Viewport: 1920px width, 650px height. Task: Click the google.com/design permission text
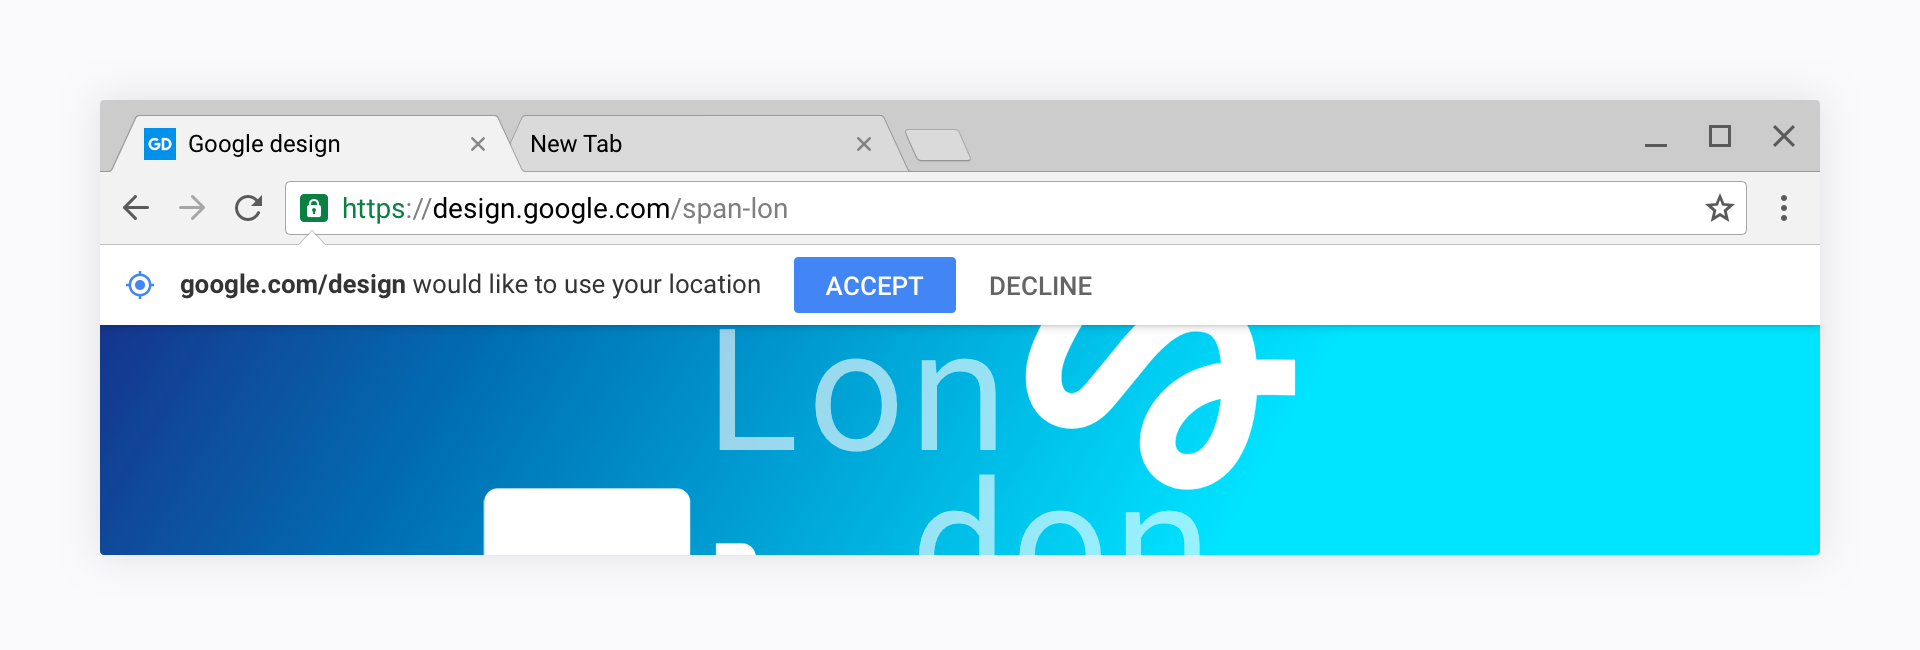(x=293, y=285)
